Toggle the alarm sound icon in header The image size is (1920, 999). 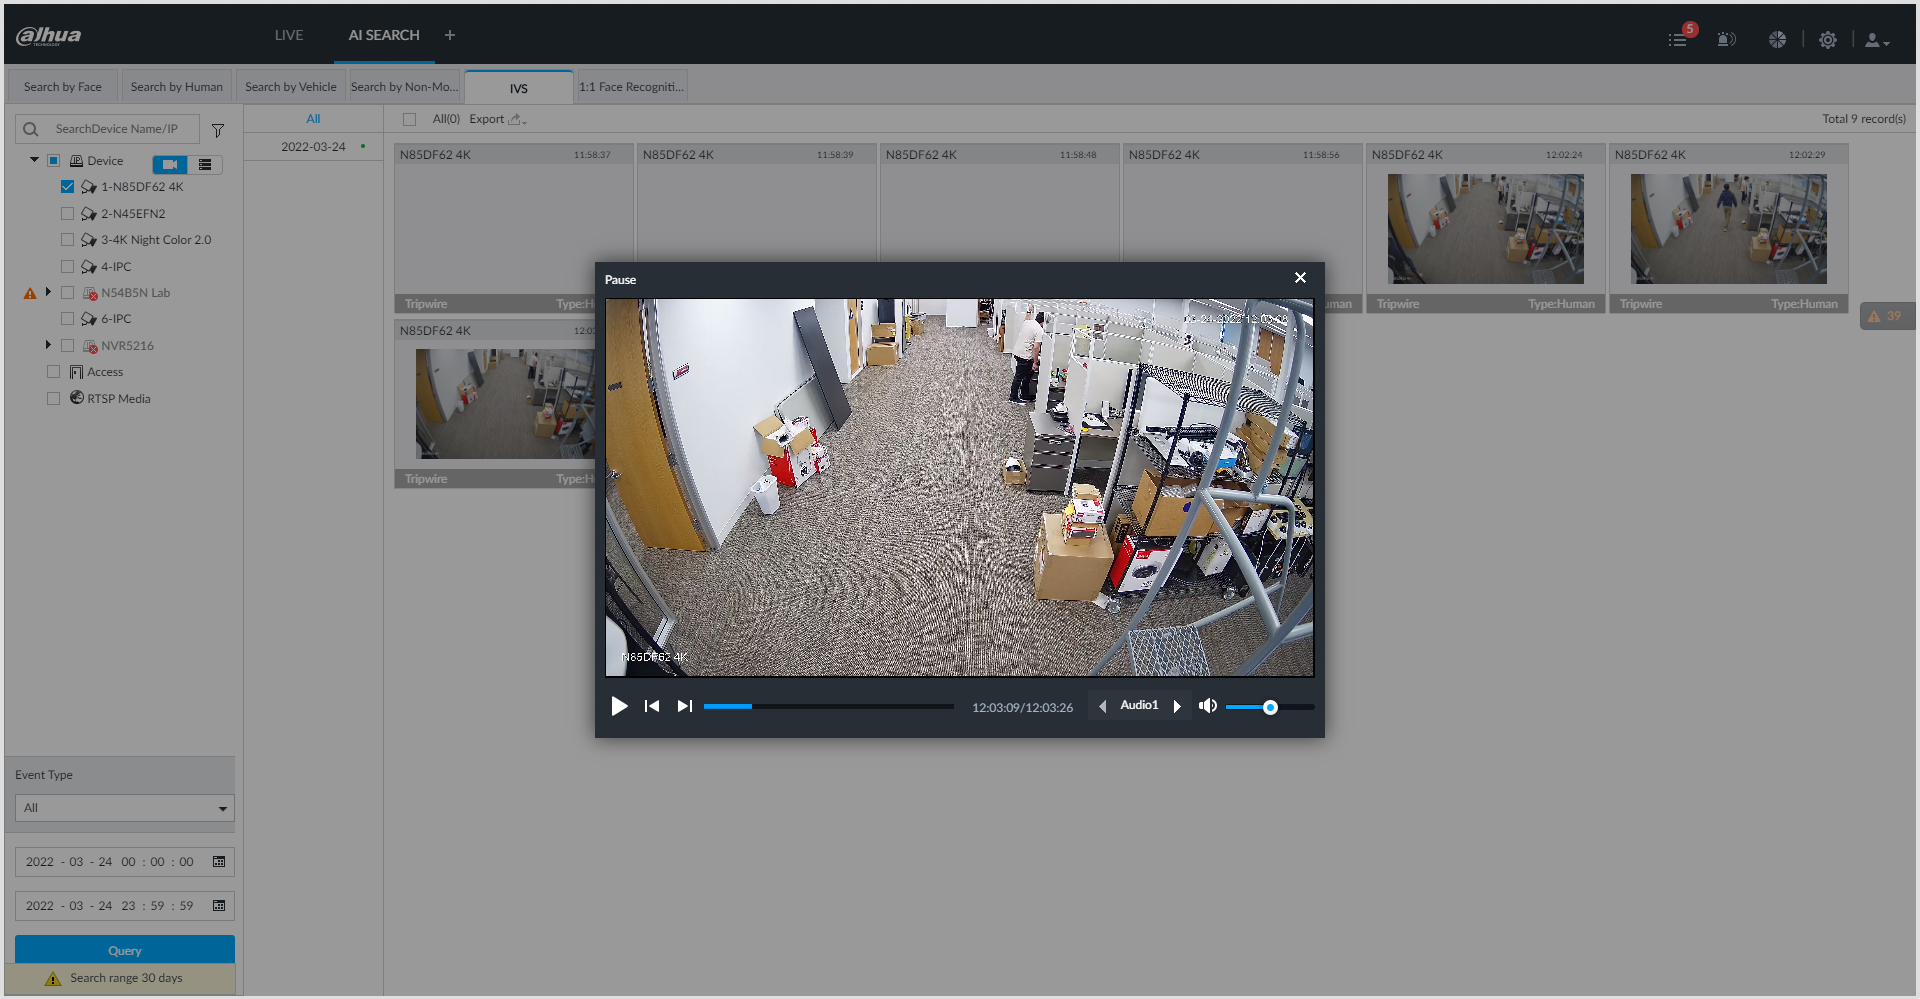coord(1726,40)
